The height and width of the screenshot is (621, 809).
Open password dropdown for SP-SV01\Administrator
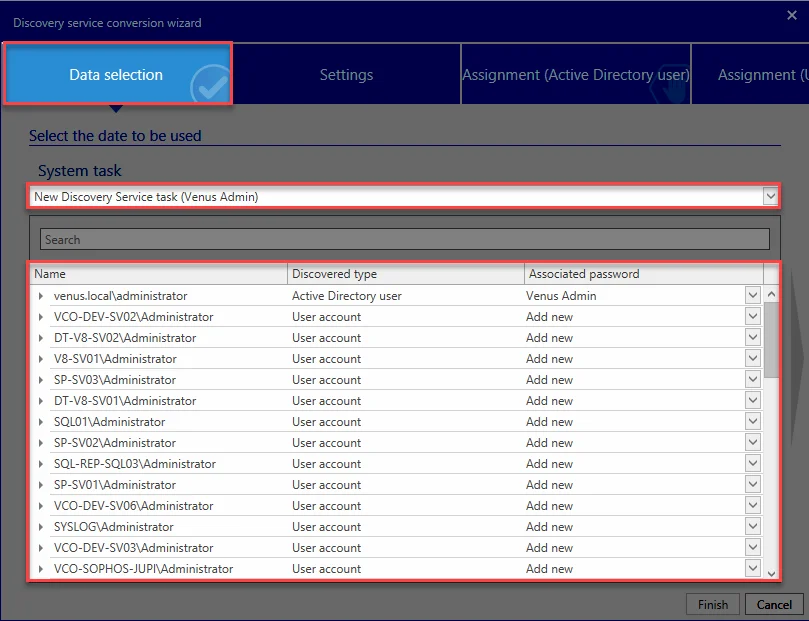(753, 484)
